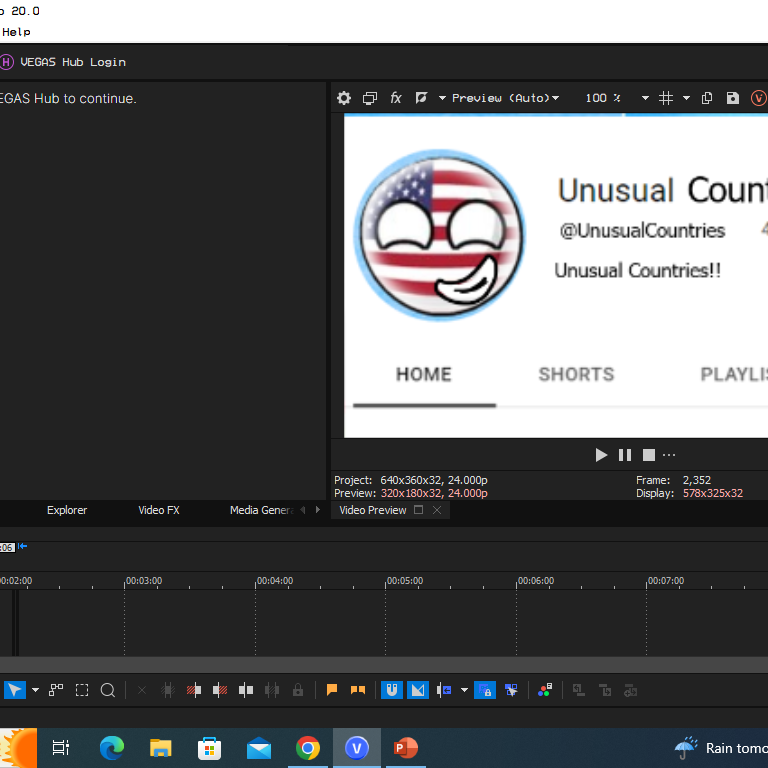Toggle Enable Snapping magnet button

[x=392, y=690]
